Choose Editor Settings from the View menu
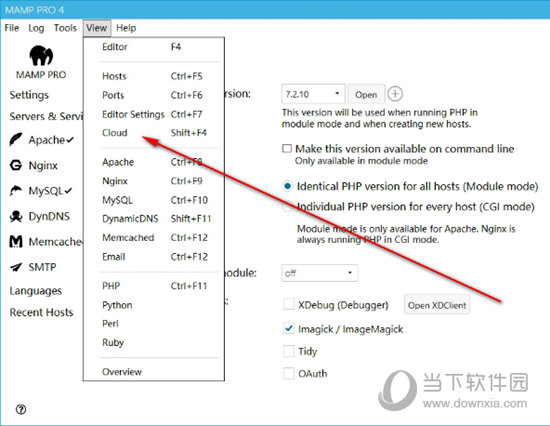Image resolution: width=550 pixels, height=426 pixels. coord(154,114)
